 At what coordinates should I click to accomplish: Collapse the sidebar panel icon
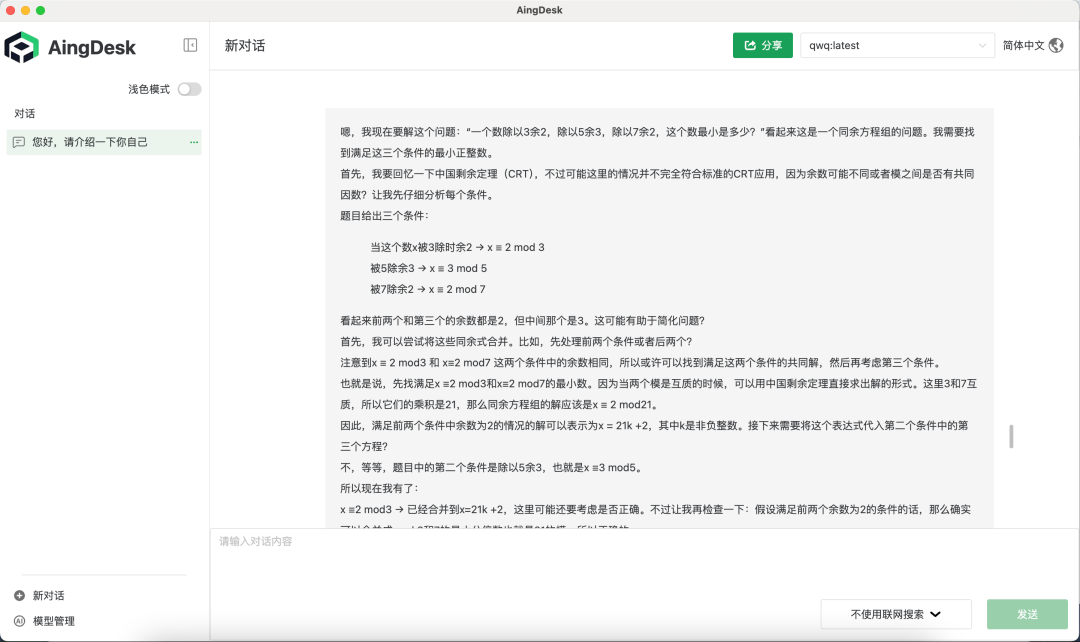[x=190, y=45]
